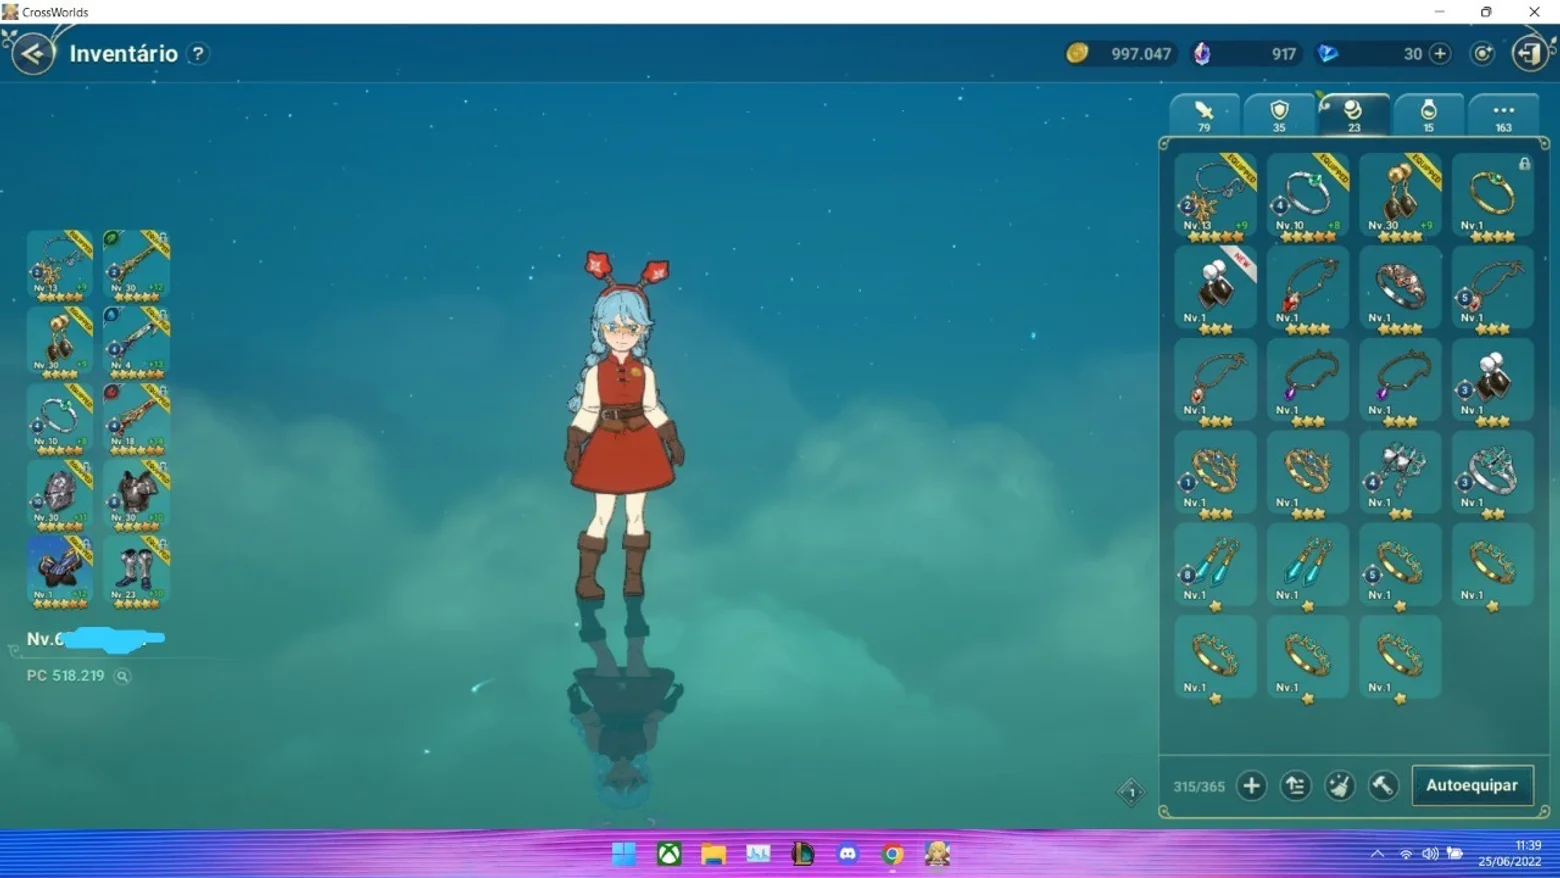Go back using the arrow beside Inventário
The image size is (1560, 878).
[33, 53]
